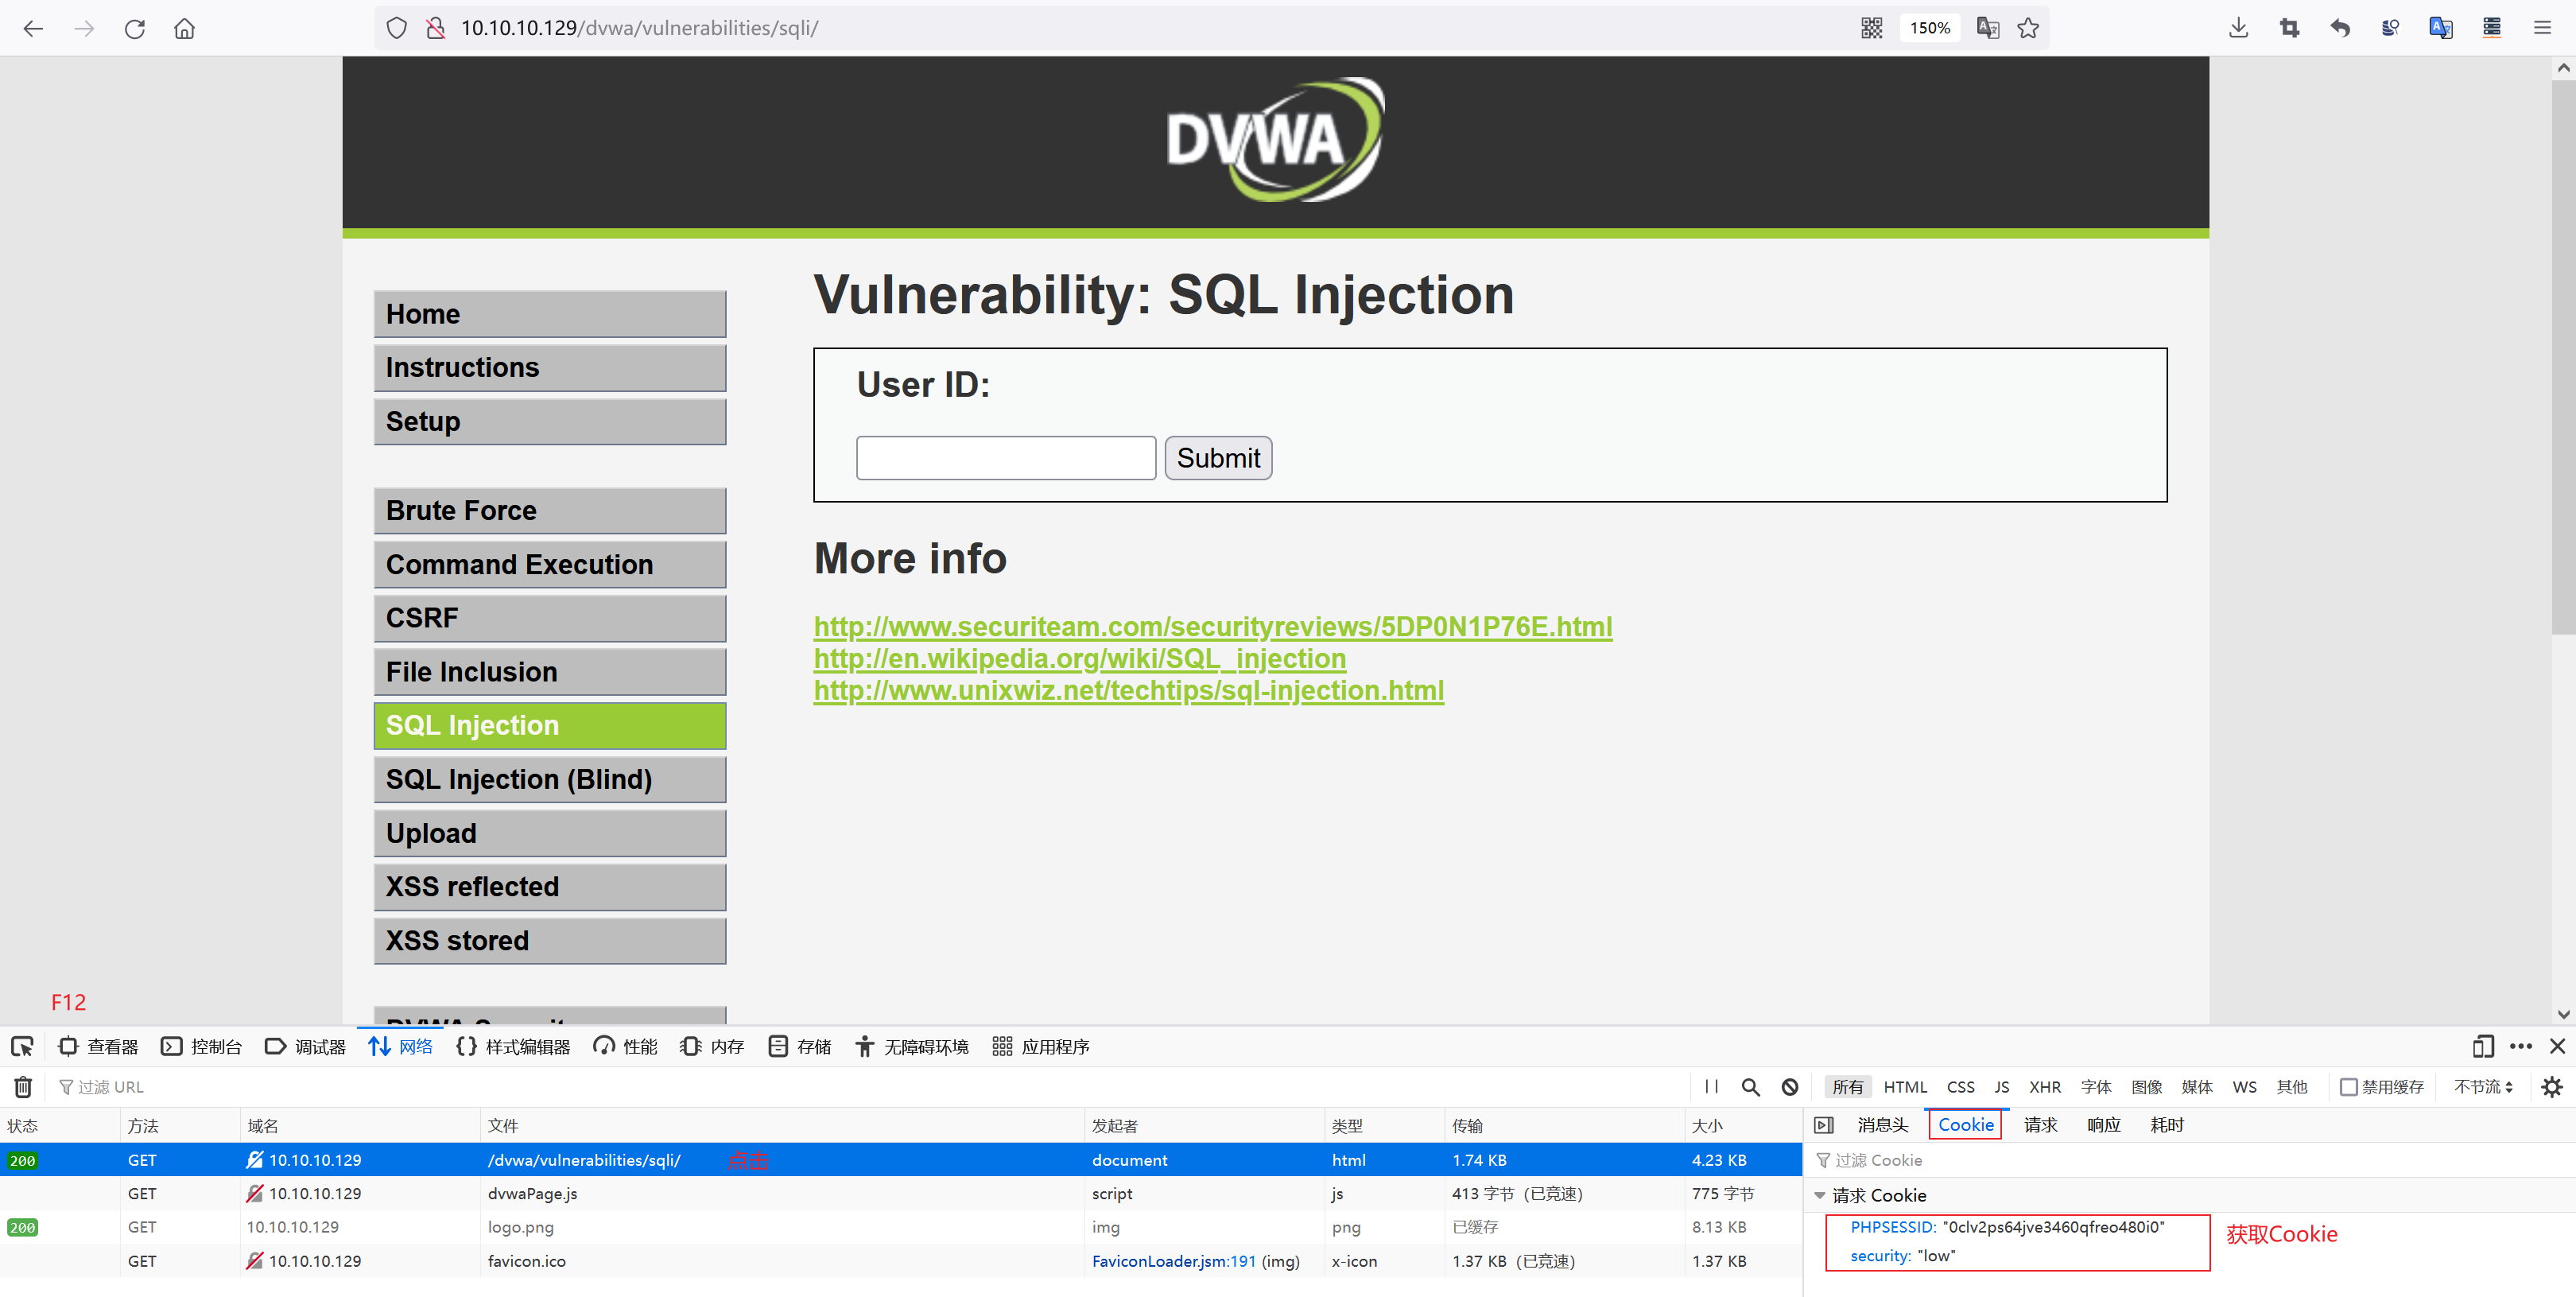Image resolution: width=2576 pixels, height=1297 pixels.
Task: Open the browser home page icon
Action: [x=184, y=29]
